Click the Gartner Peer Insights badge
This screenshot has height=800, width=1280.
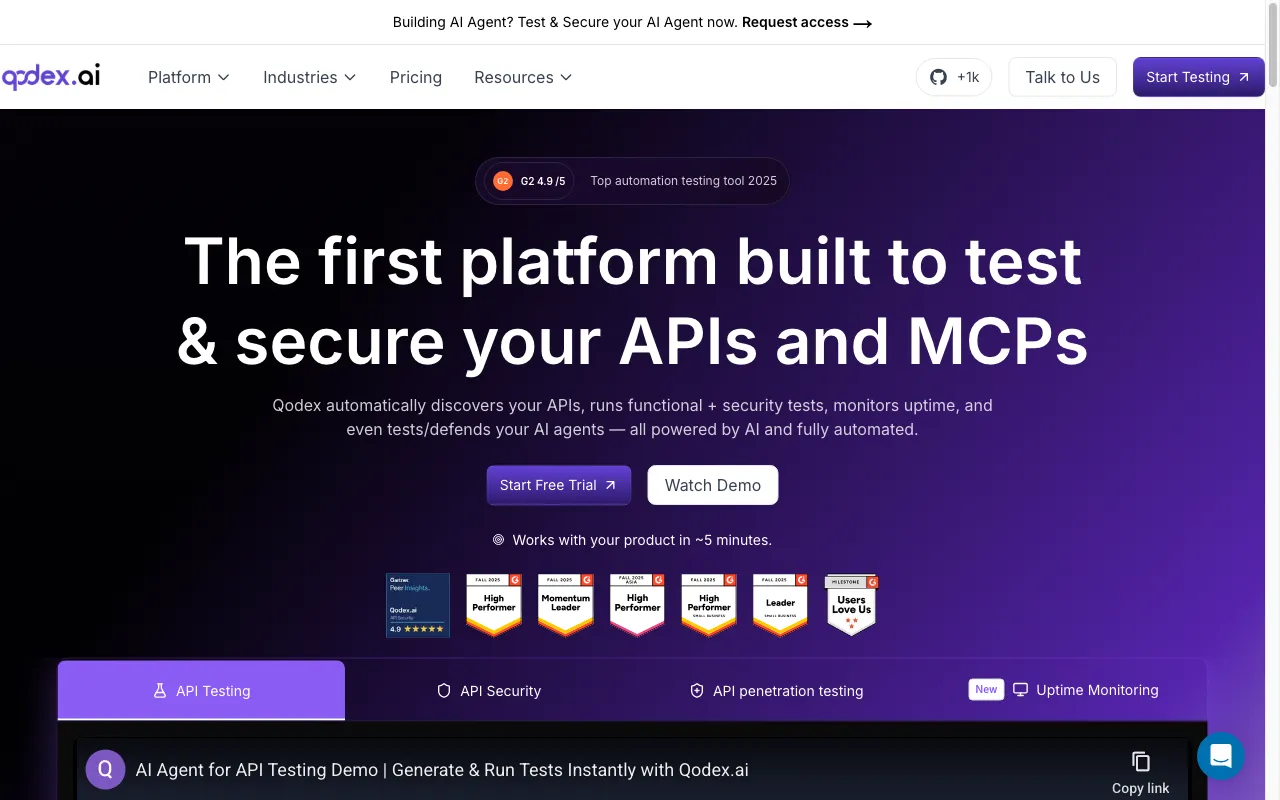(418, 605)
